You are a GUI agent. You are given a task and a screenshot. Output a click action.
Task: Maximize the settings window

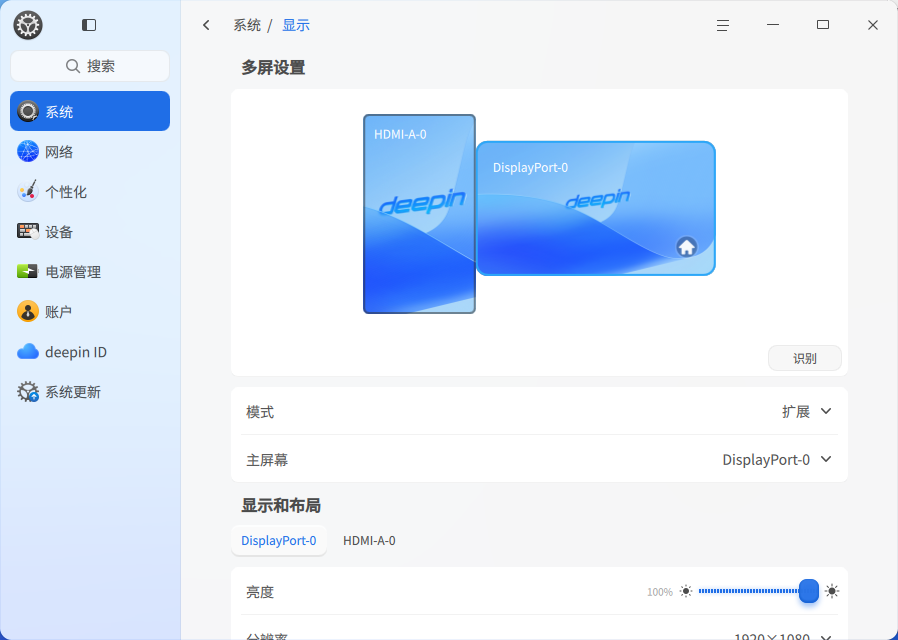click(823, 25)
